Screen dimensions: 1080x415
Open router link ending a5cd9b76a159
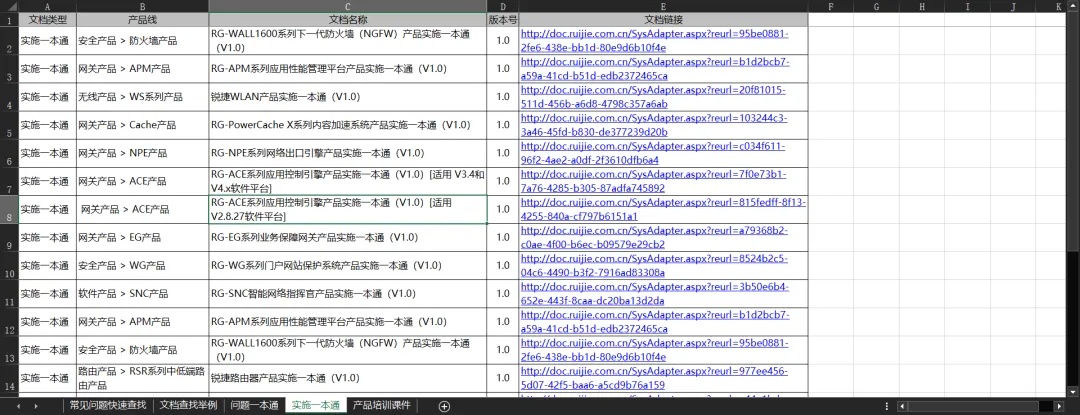pos(654,378)
